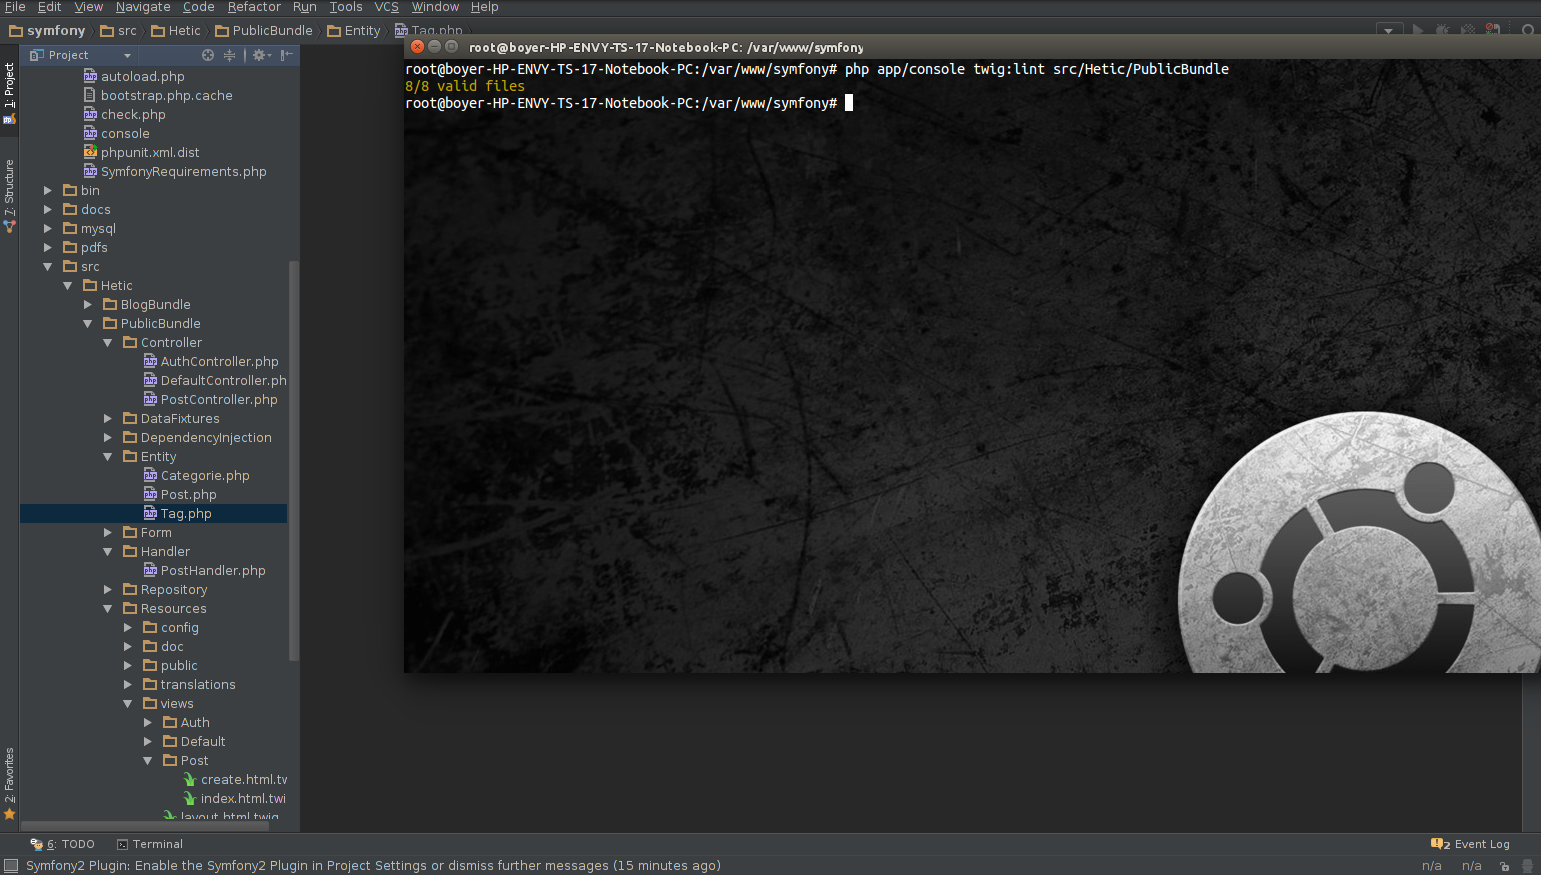This screenshot has width=1541, height=875.
Task: Click terminal window command prompt line
Action: (629, 103)
